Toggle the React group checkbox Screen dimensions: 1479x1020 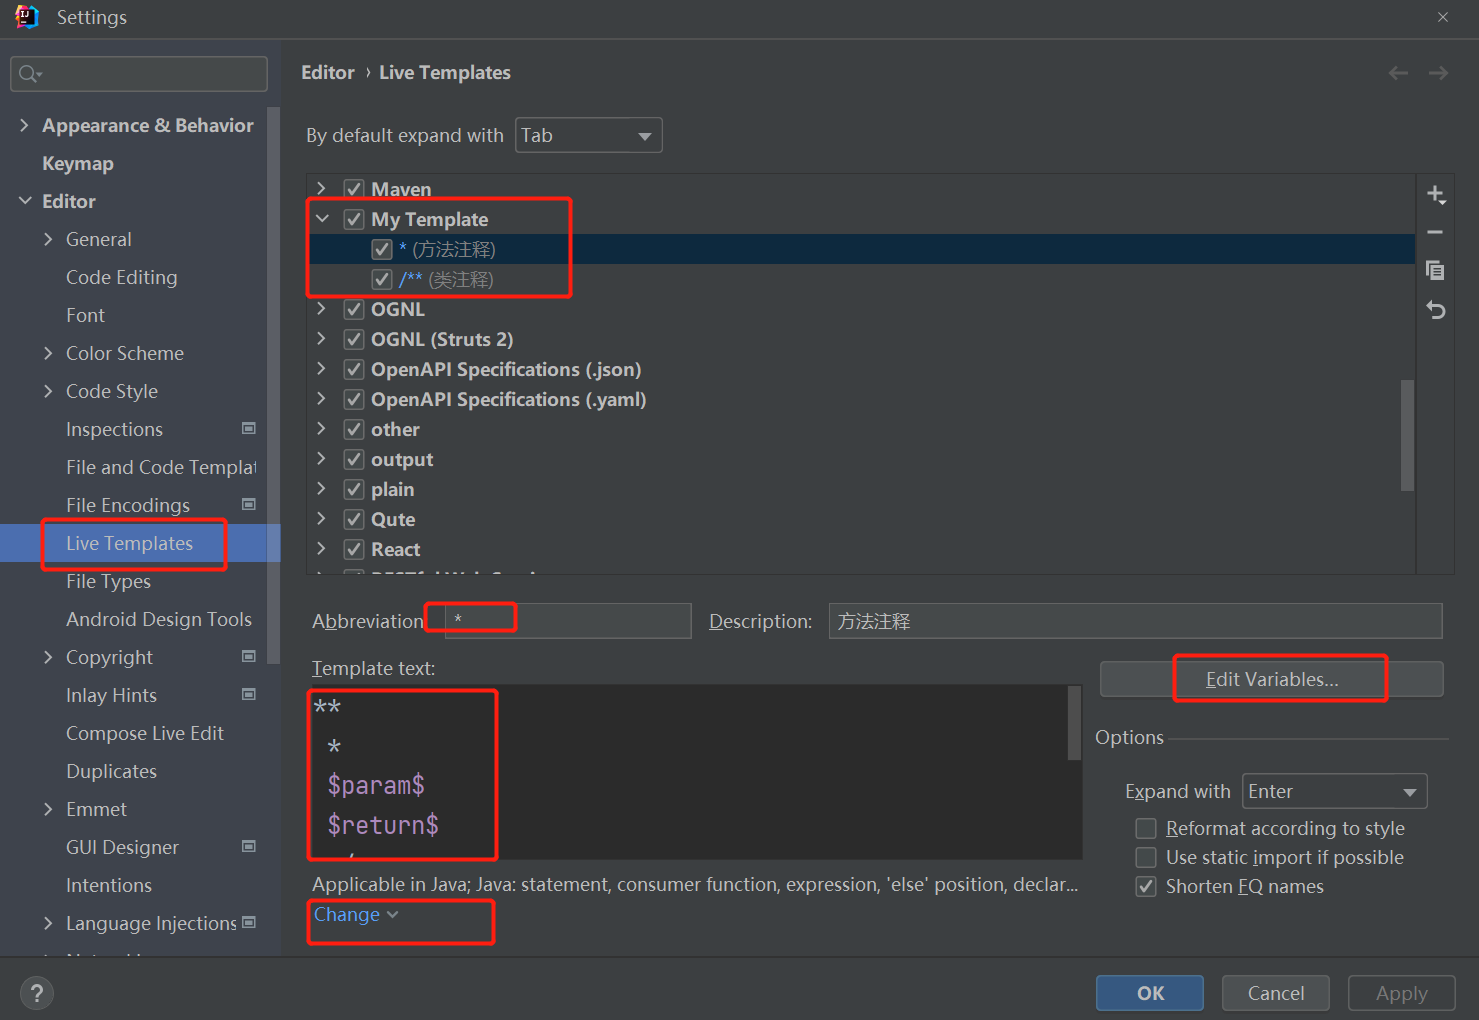(x=354, y=549)
